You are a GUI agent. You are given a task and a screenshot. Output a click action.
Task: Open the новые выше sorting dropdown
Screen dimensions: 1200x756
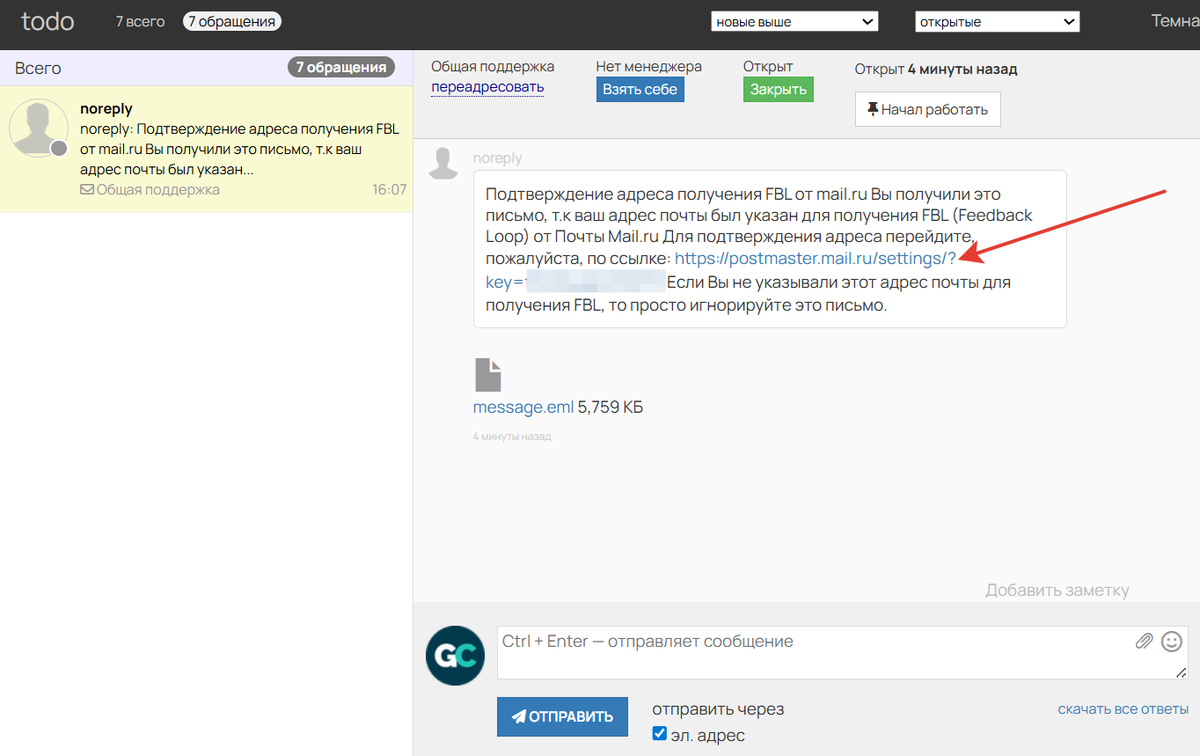[794, 22]
